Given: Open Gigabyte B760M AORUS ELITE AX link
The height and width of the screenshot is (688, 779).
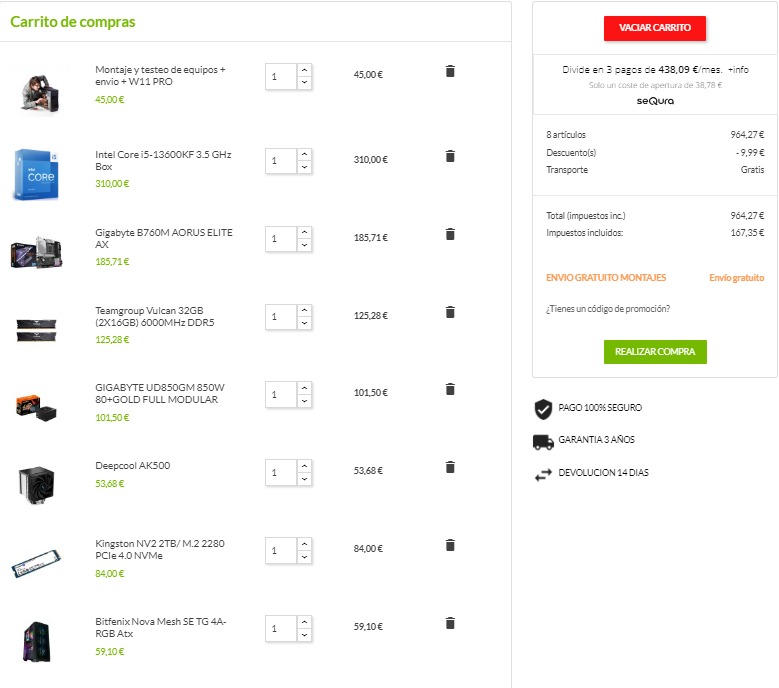Looking at the screenshot, I should pyautogui.click(x=163, y=238).
